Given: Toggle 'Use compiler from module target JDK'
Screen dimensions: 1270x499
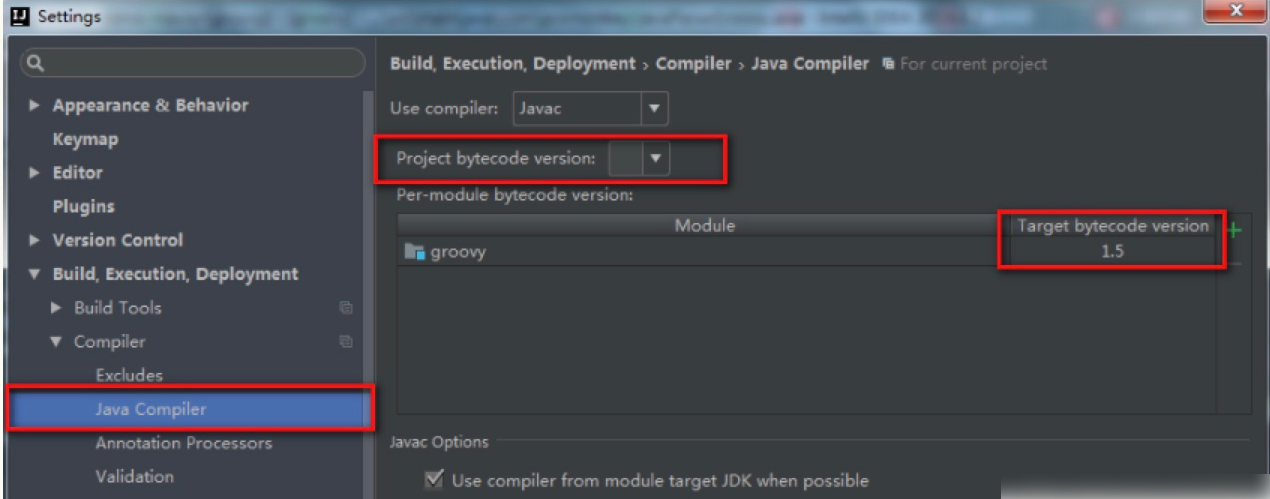Looking at the screenshot, I should pos(434,481).
